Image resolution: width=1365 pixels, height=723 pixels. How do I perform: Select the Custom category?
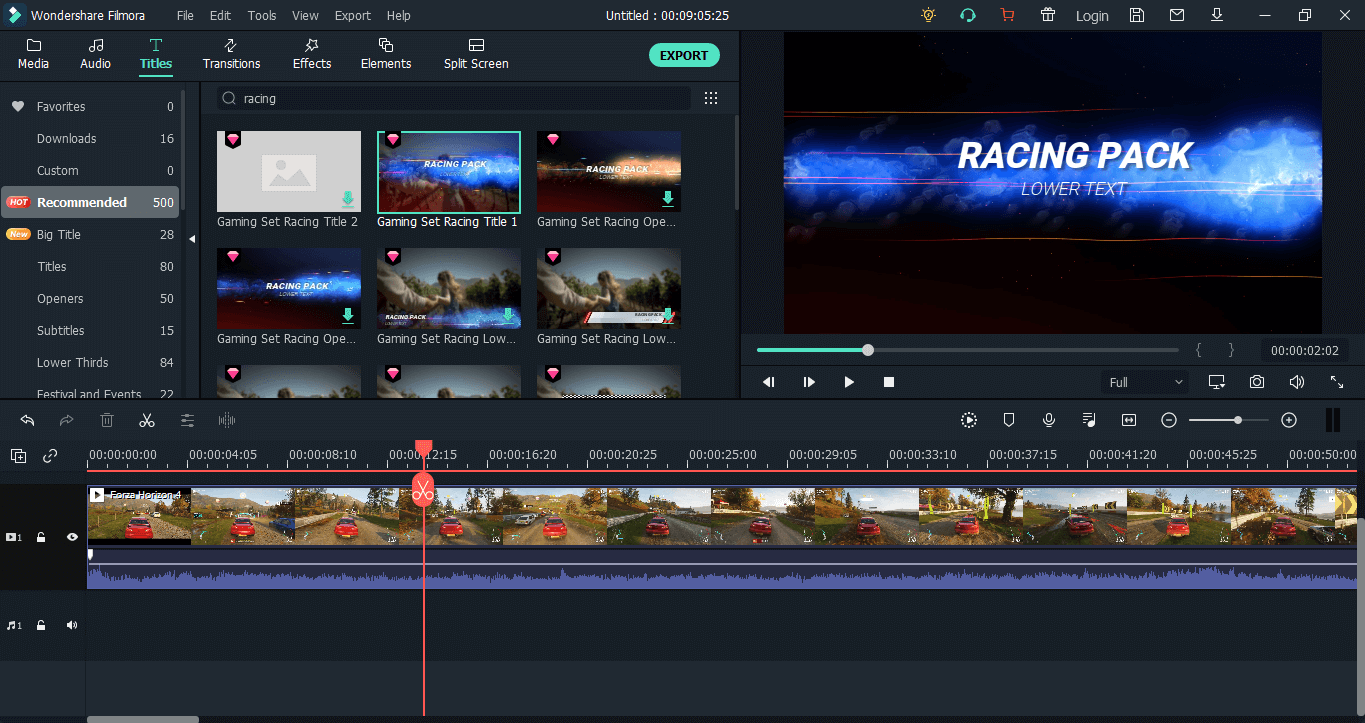point(90,170)
